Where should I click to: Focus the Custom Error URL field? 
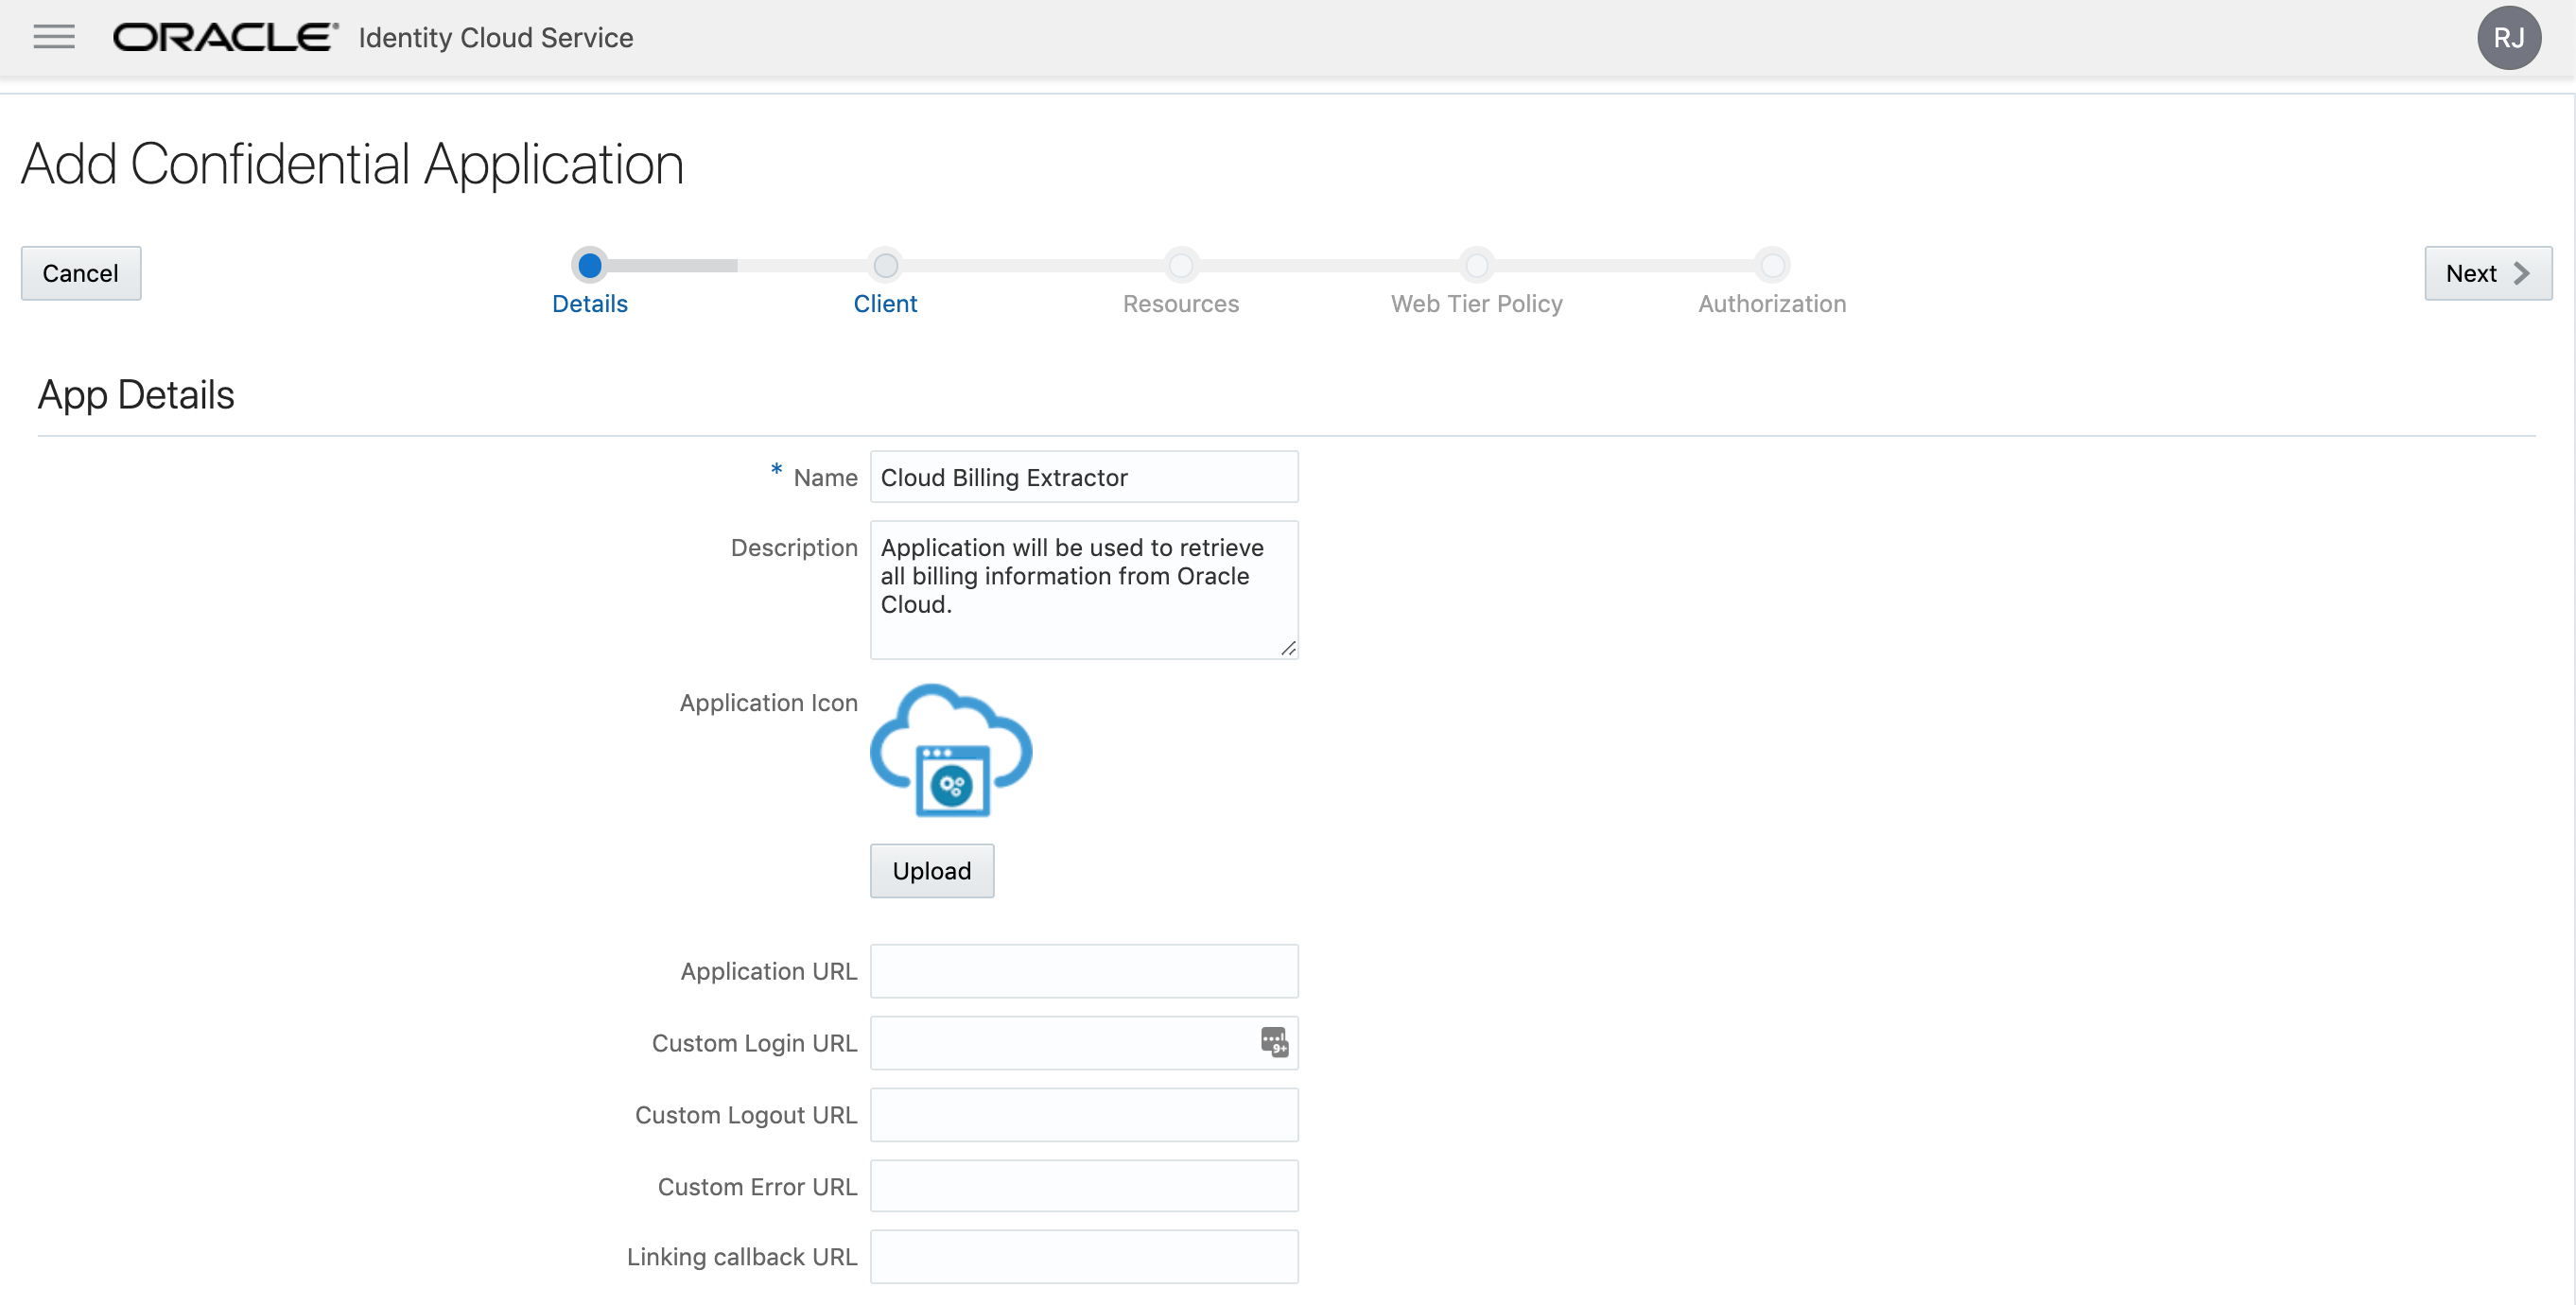coord(1084,1185)
